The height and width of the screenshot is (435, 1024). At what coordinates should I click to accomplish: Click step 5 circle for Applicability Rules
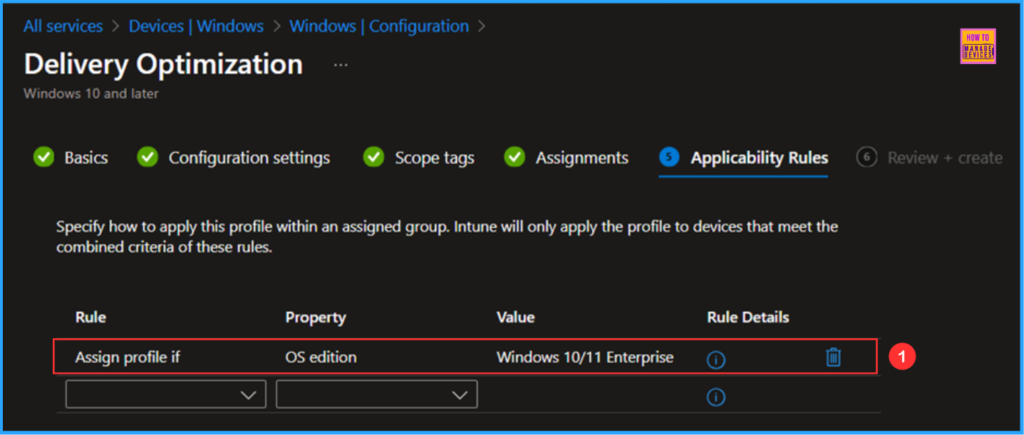669,157
